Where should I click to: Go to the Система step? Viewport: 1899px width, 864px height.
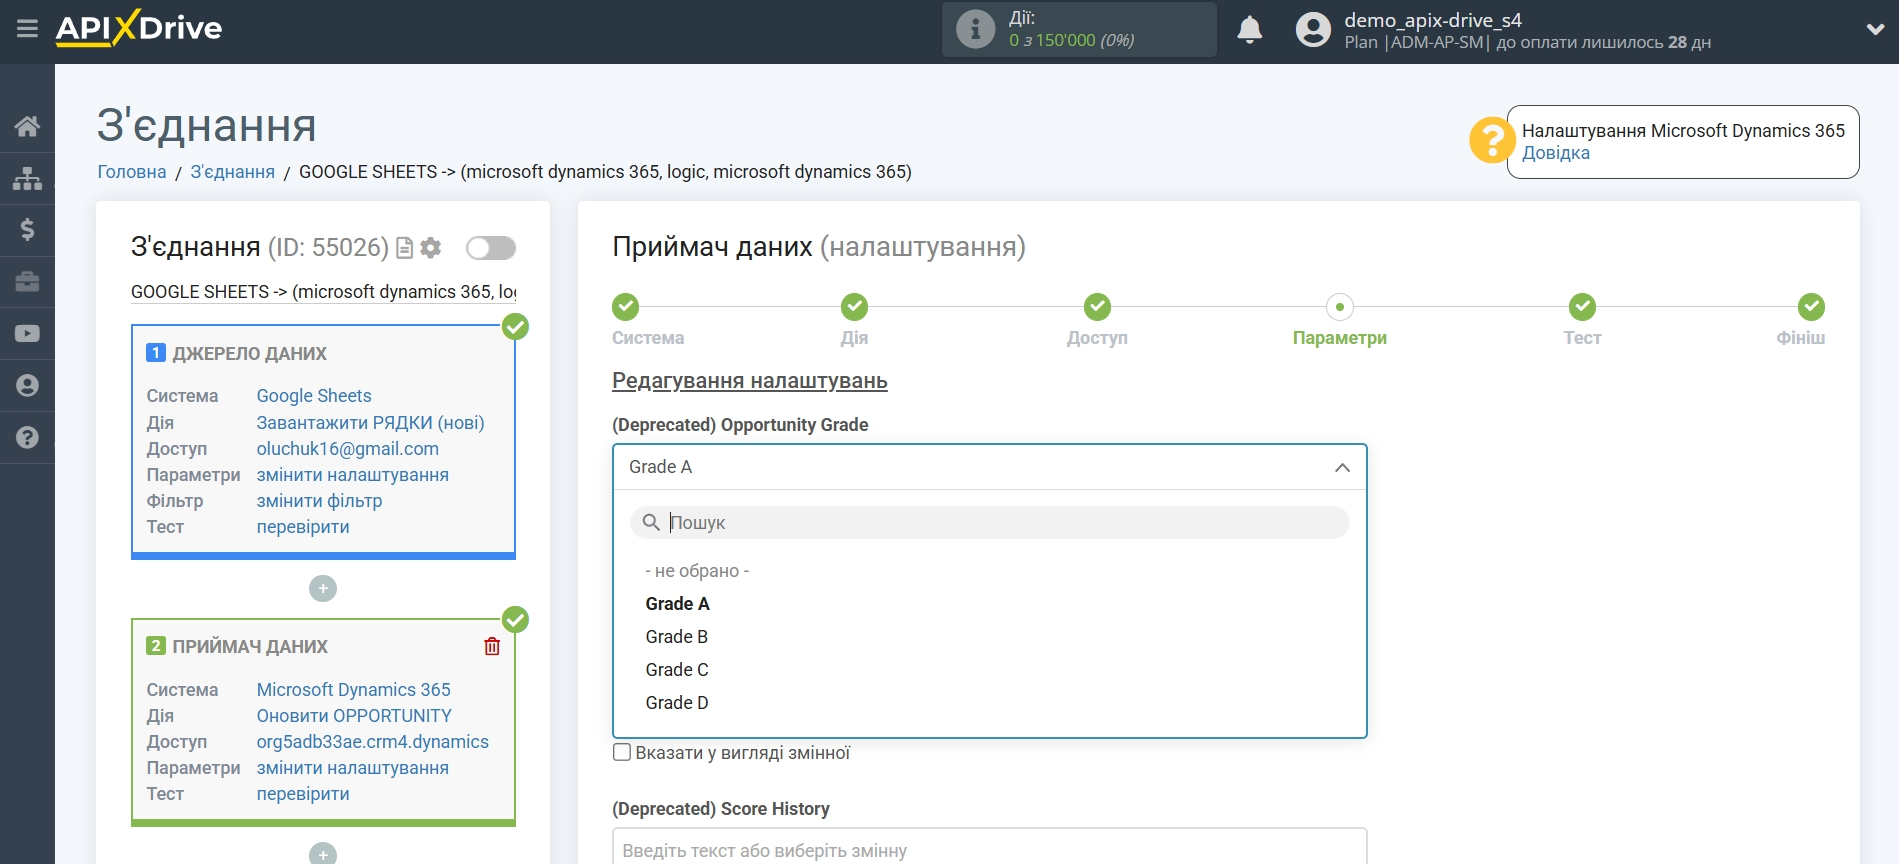tap(648, 321)
